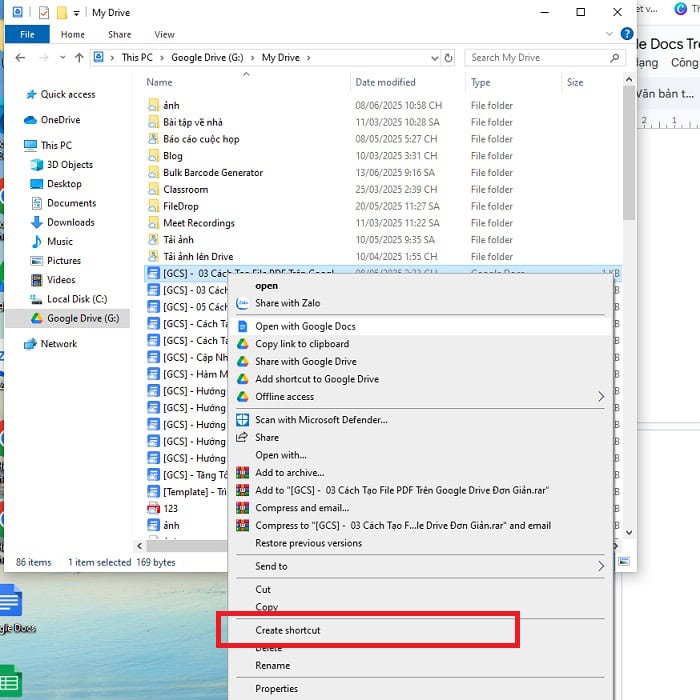This screenshot has height=700, width=700.
Task: Expand the Offline access submenu arrow
Action: click(600, 397)
